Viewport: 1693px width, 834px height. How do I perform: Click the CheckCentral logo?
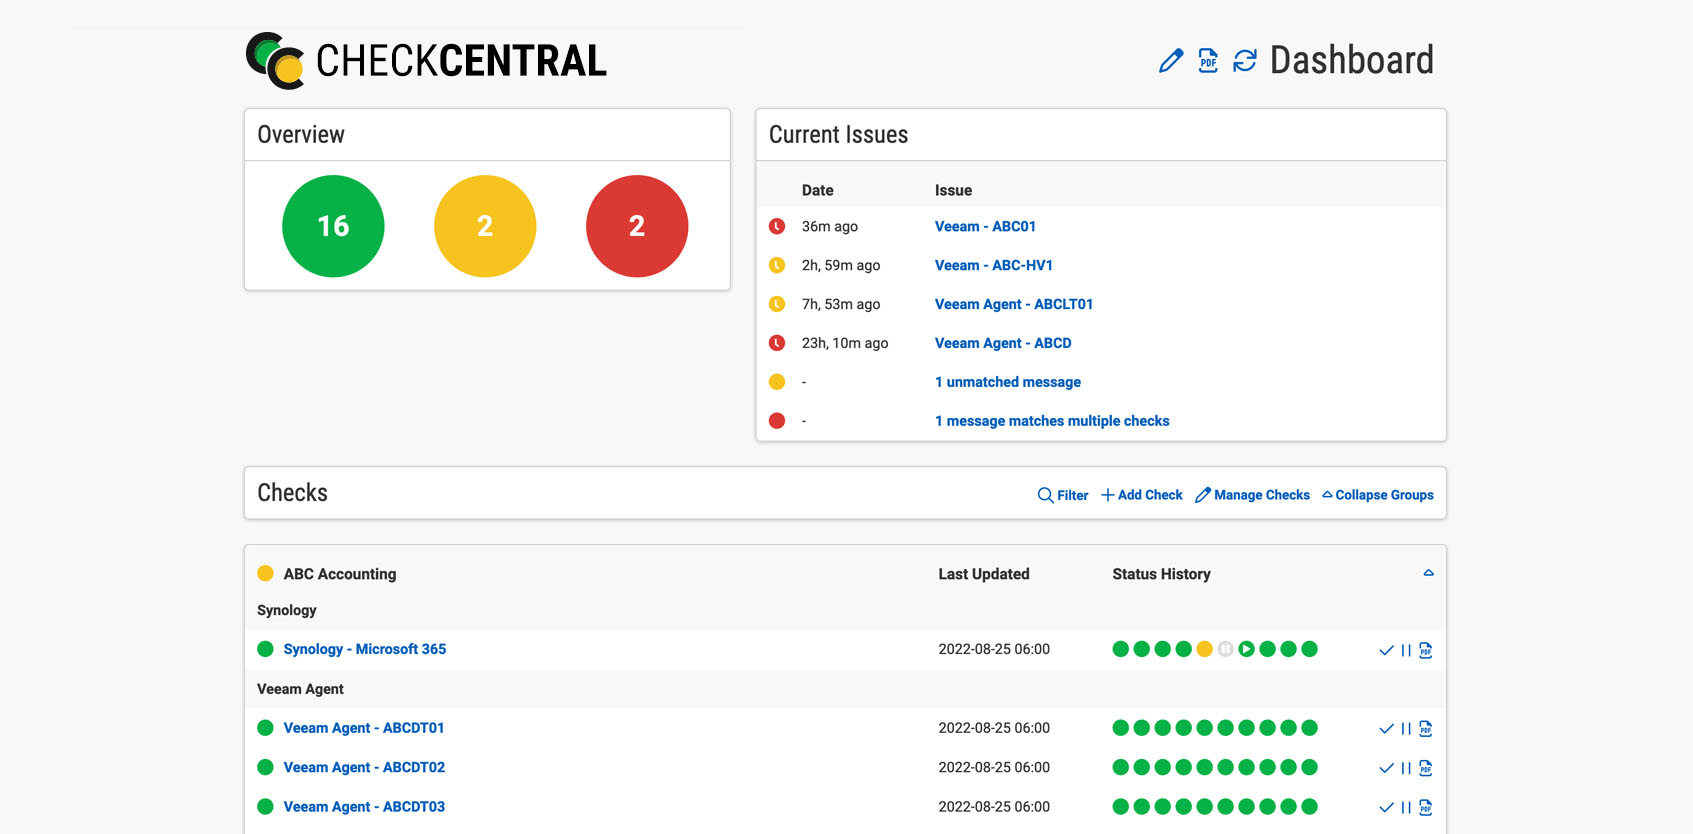click(427, 60)
